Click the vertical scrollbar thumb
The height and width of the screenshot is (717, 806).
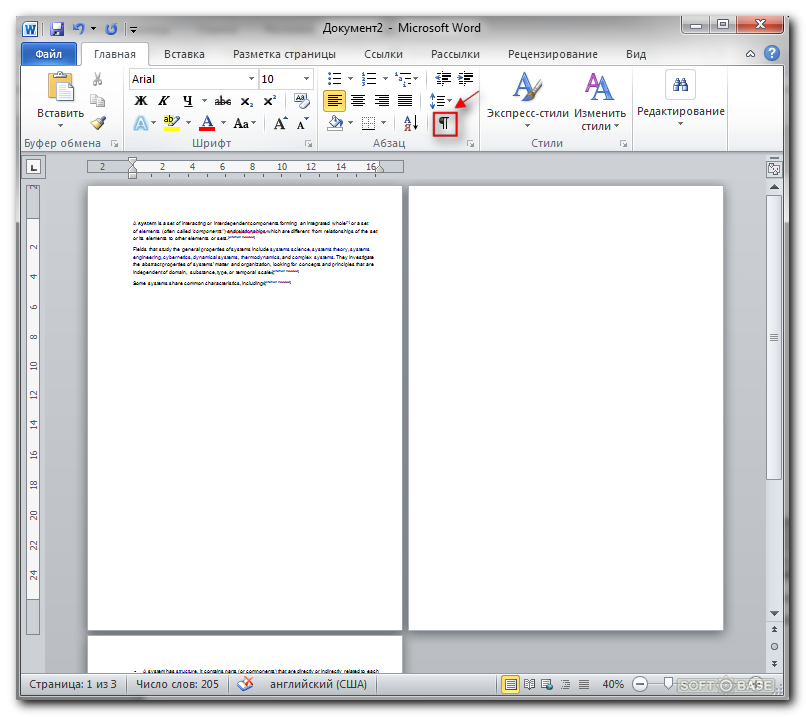[x=774, y=337]
